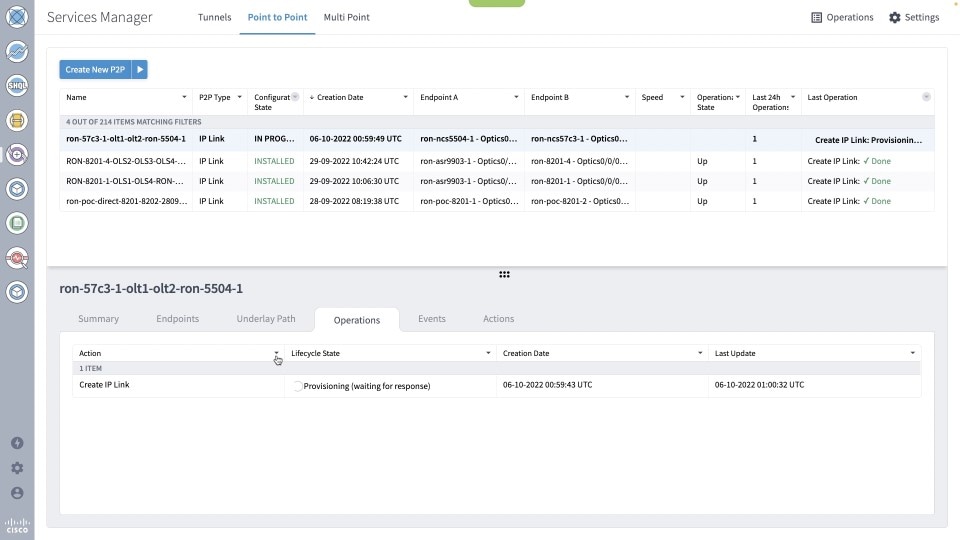Open the Endpoint A column dropdown arrow
The image size is (960, 540).
[x=516, y=97]
